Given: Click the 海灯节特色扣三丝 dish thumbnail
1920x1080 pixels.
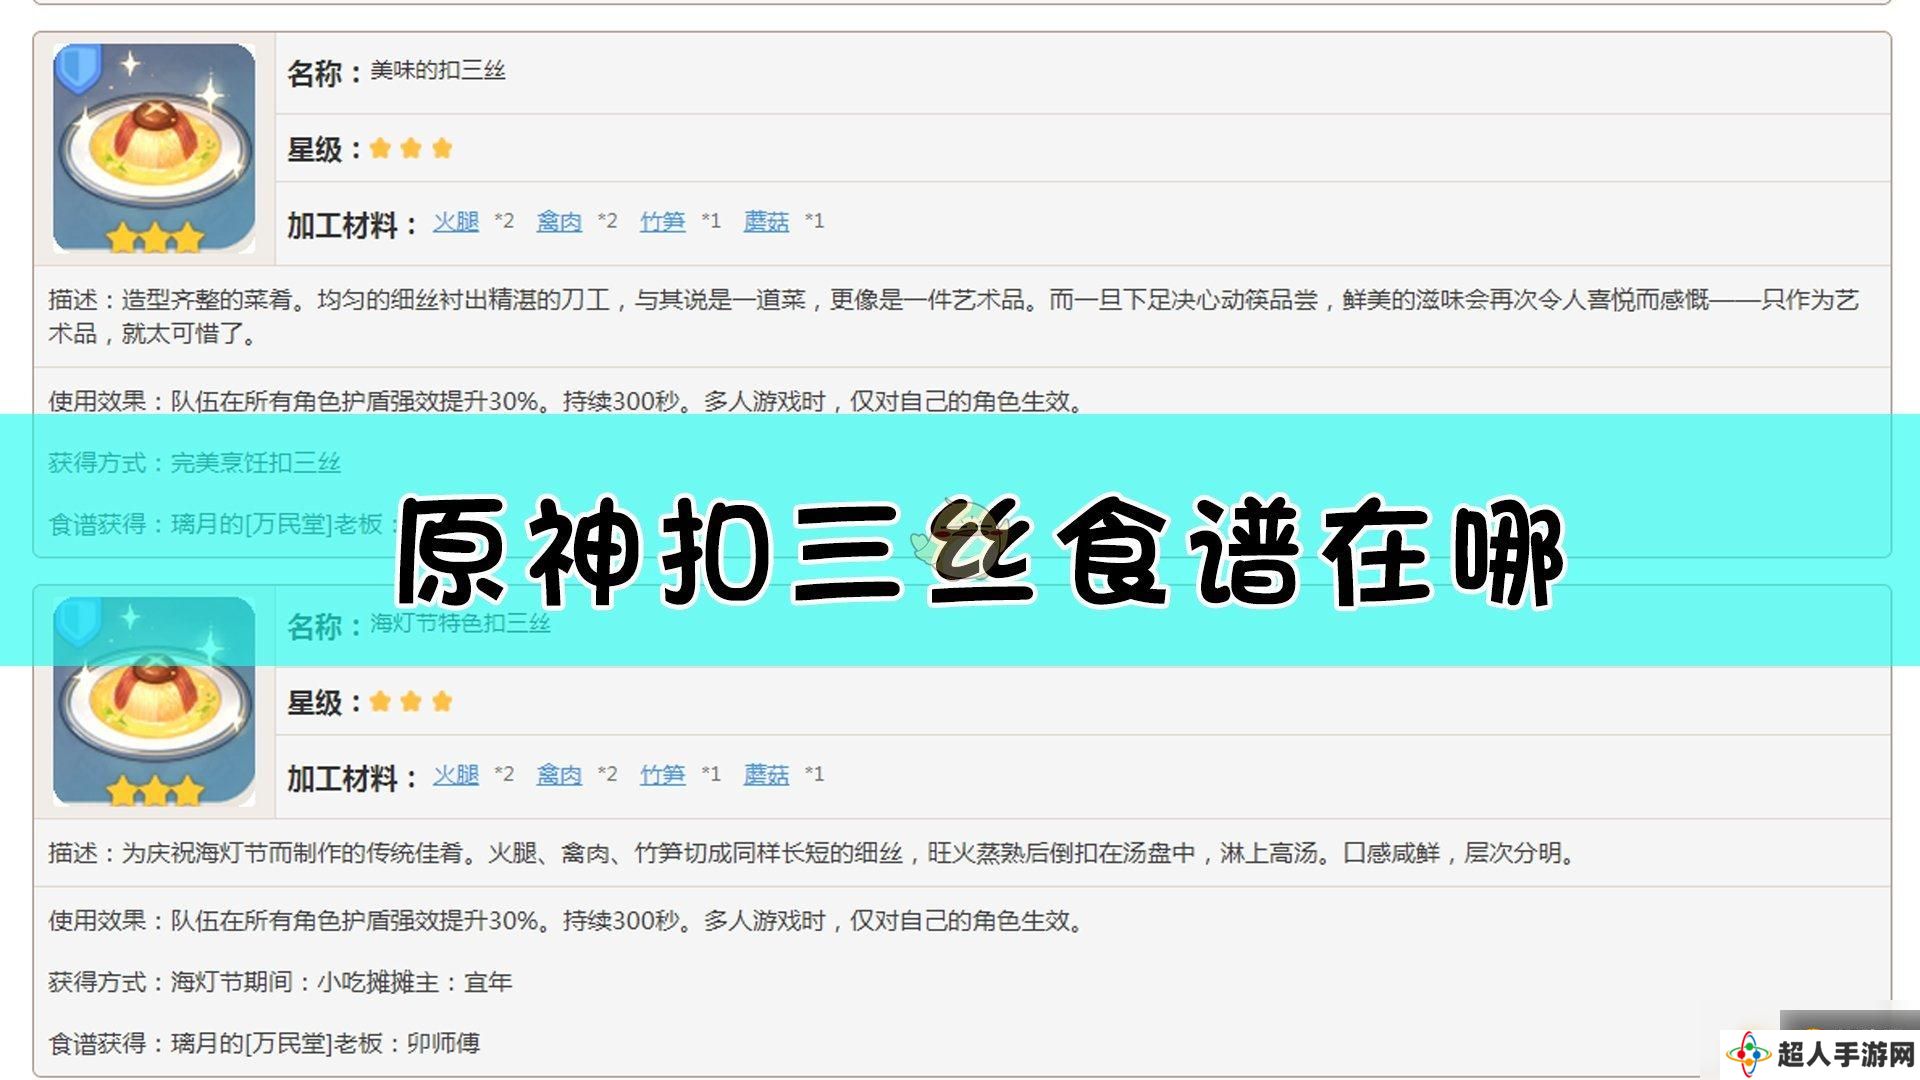Looking at the screenshot, I should point(154,701).
